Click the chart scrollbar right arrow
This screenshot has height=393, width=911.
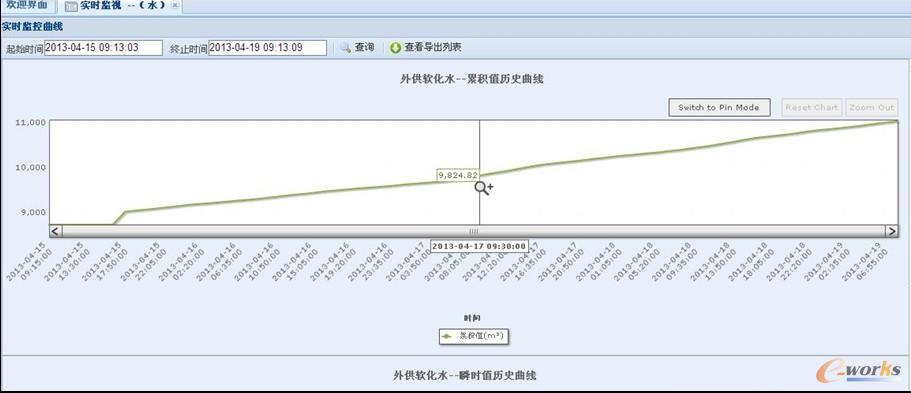[892, 231]
